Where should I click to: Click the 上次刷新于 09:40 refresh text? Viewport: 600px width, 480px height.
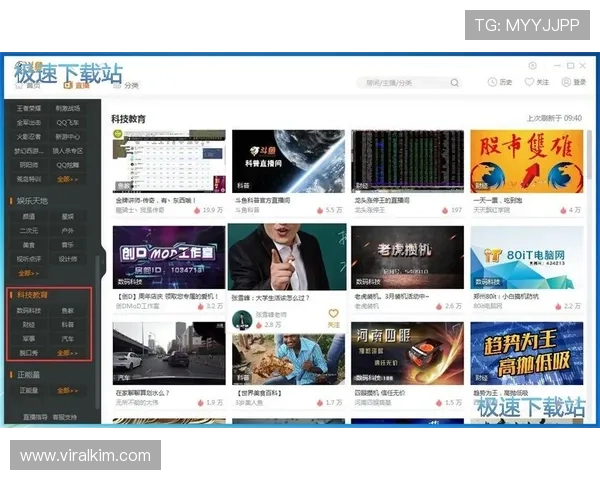554,118
